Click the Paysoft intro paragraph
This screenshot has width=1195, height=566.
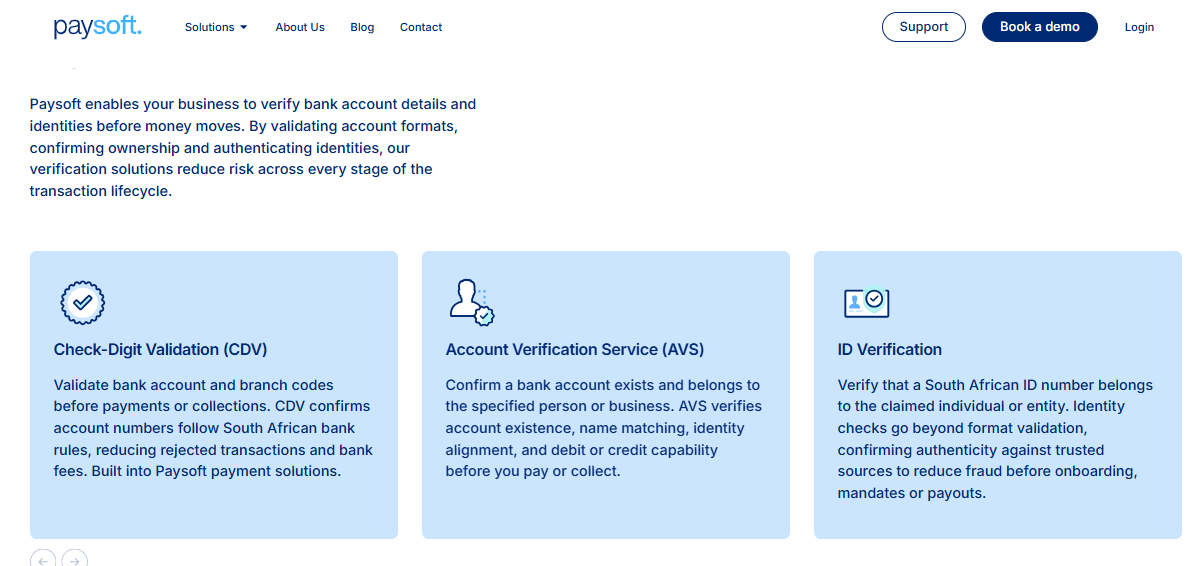coord(253,147)
